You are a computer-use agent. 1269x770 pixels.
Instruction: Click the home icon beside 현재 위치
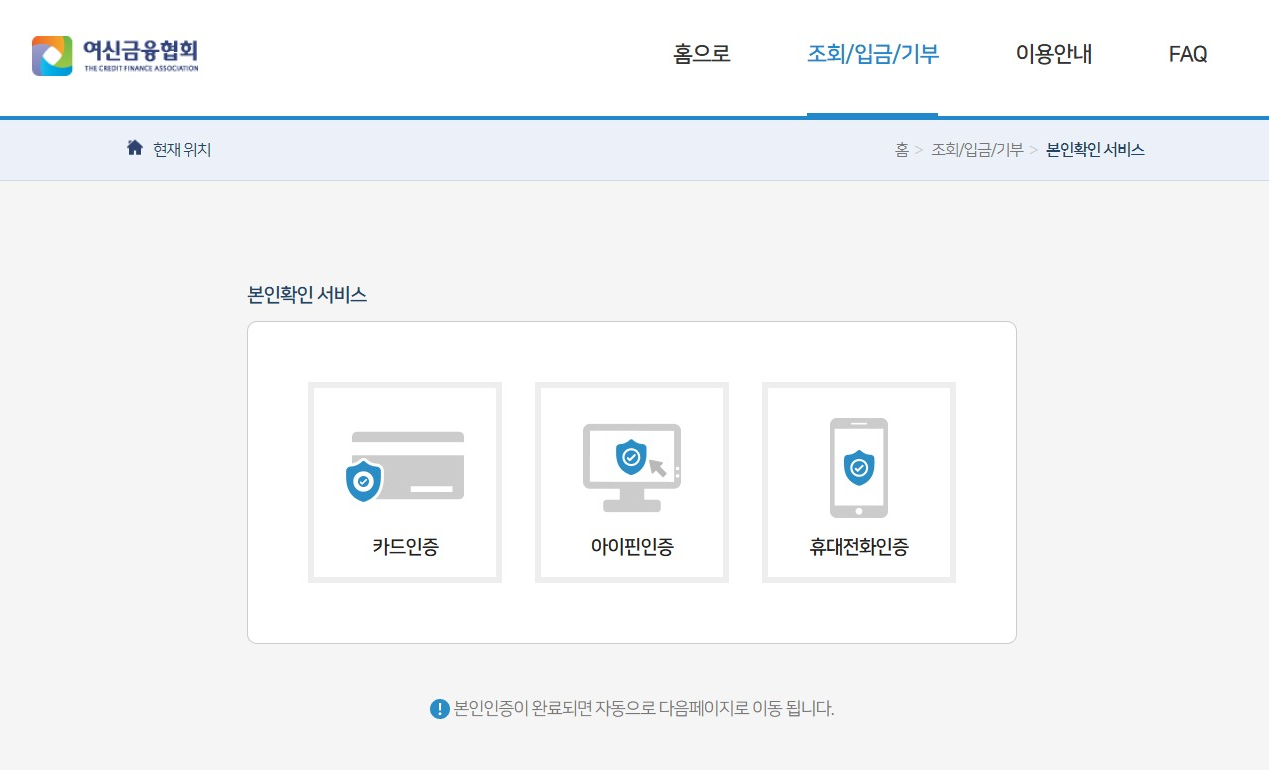point(135,148)
